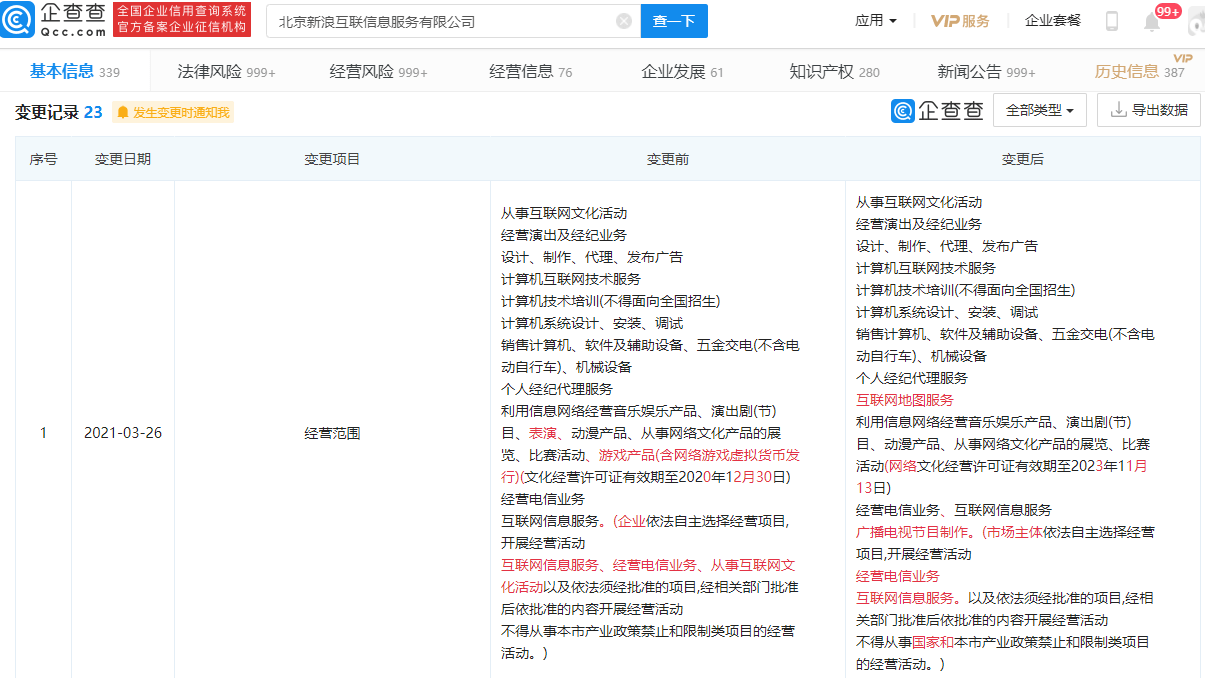Click the export data download icon
The width and height of the screenshot is (1205, 678).
[1118, 110]
